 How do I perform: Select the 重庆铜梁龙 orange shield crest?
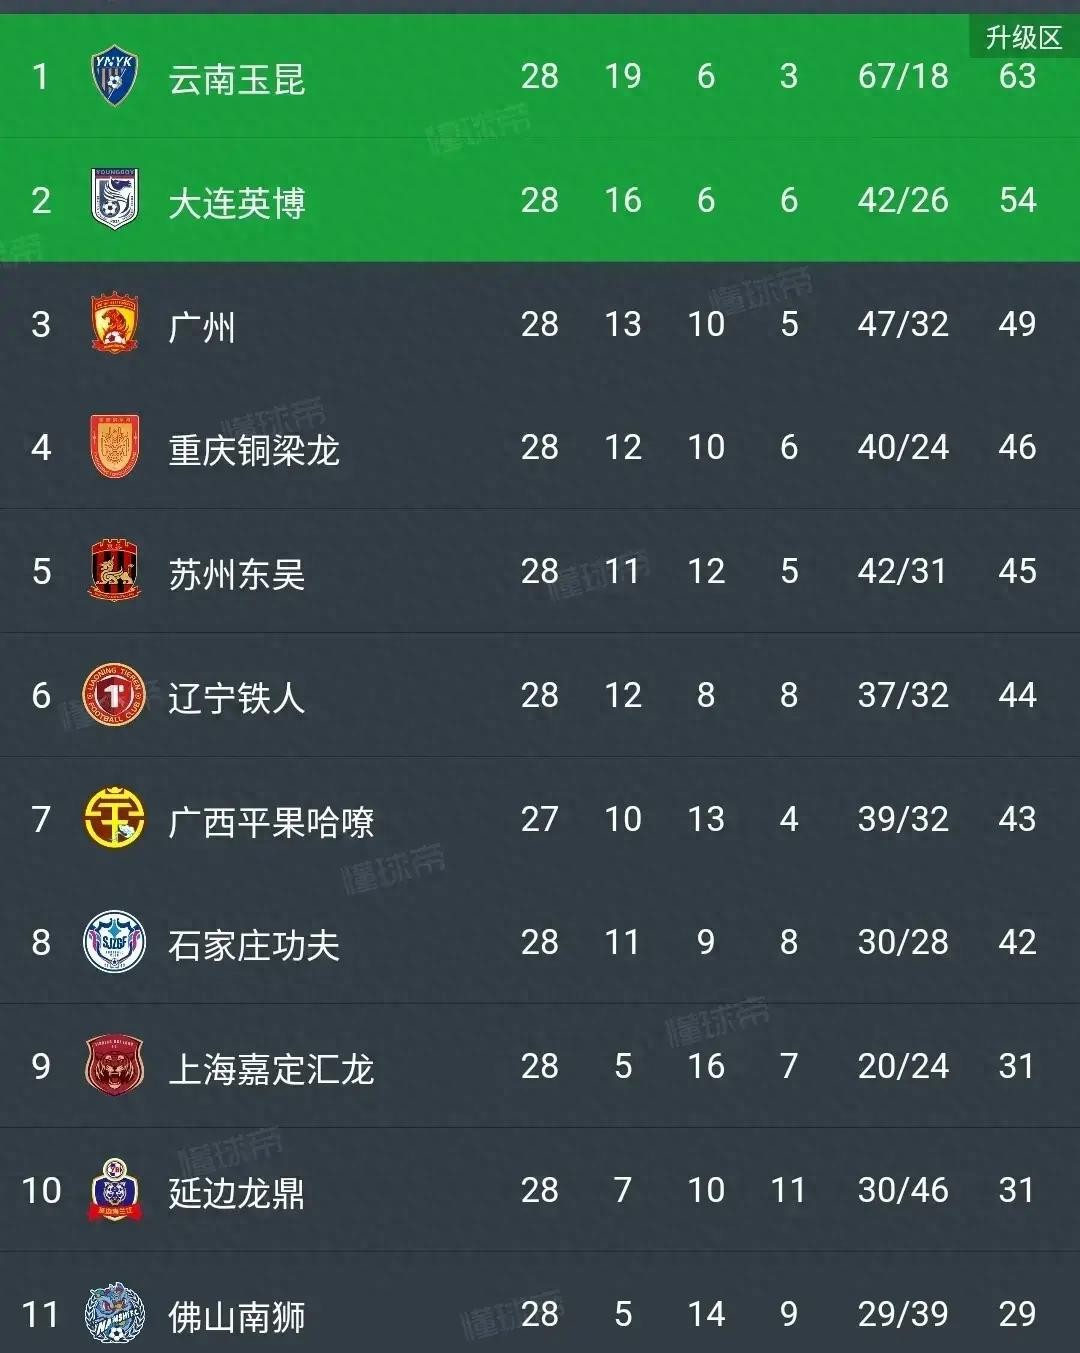(x=114, y=447)
